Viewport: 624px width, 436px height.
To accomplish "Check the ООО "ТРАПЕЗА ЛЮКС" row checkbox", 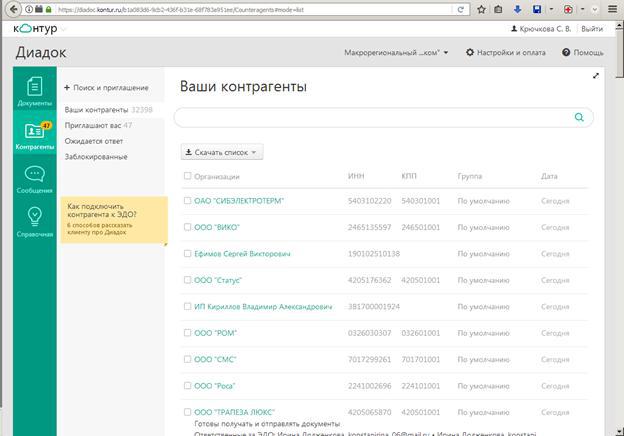I will (187, 412).
